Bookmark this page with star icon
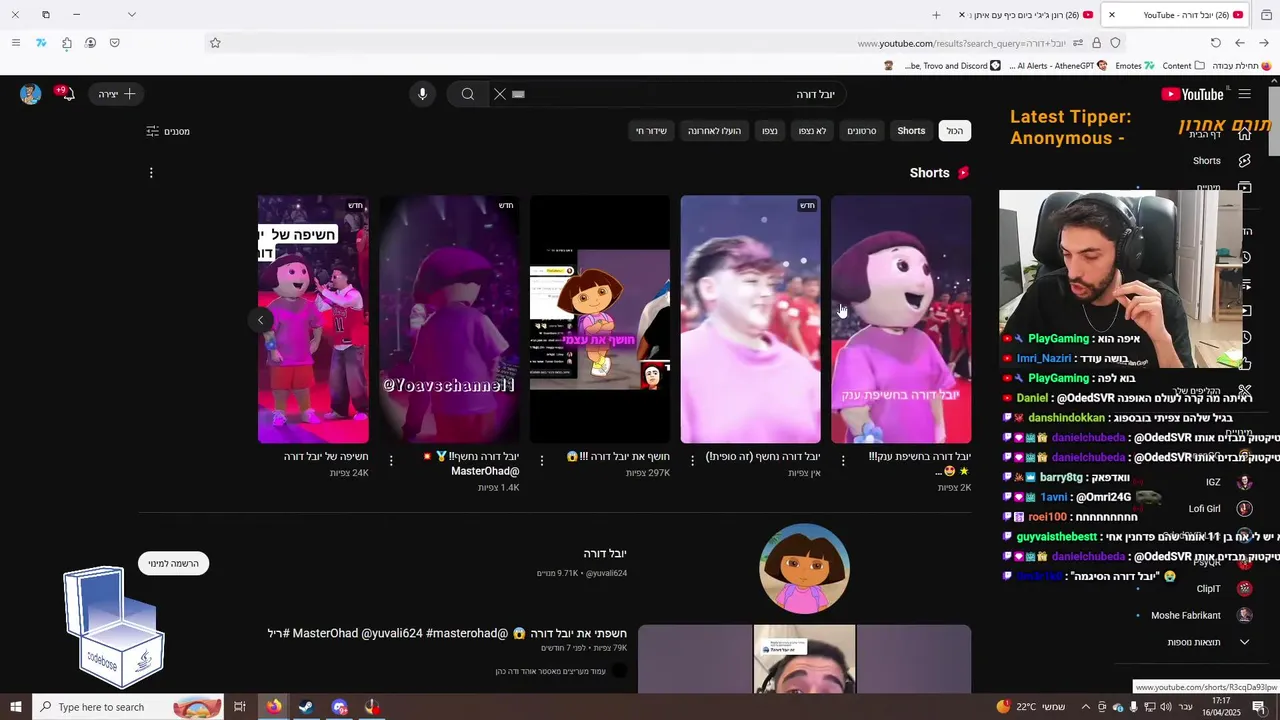The width and height of the screenshot is (1280, 720). pyautogui.click(x=215, y=43)
